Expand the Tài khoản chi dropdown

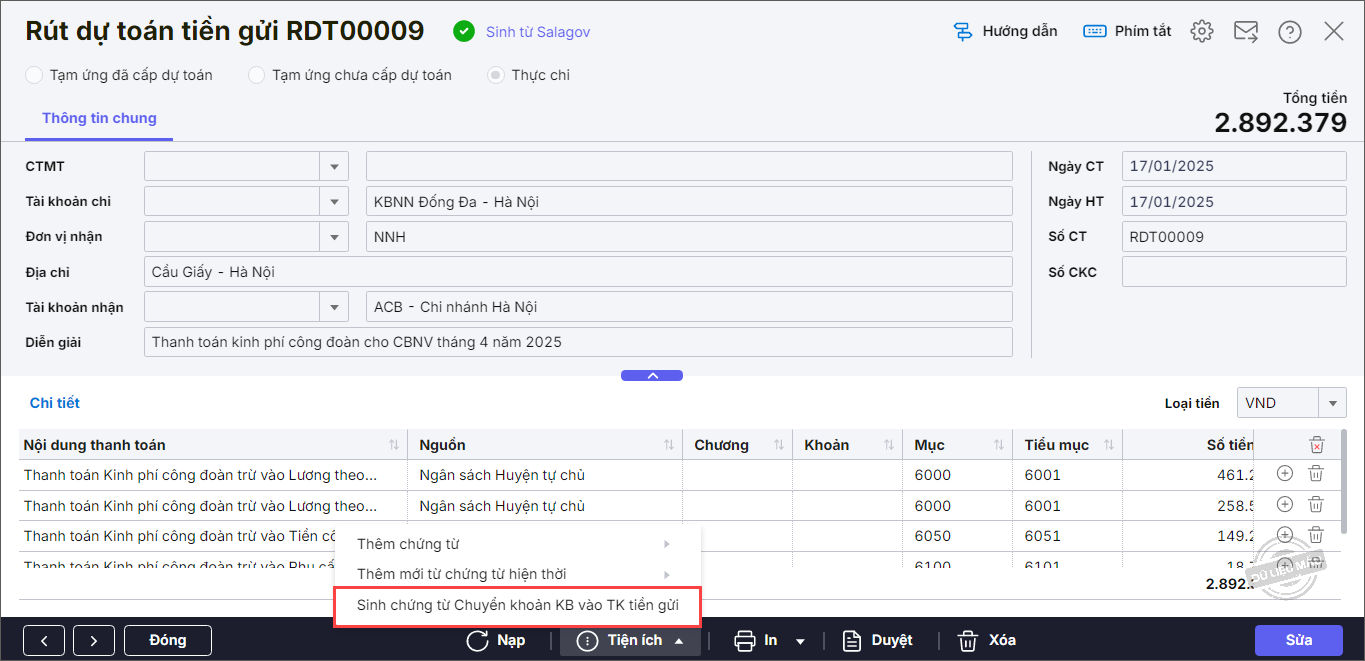(334, 202)
